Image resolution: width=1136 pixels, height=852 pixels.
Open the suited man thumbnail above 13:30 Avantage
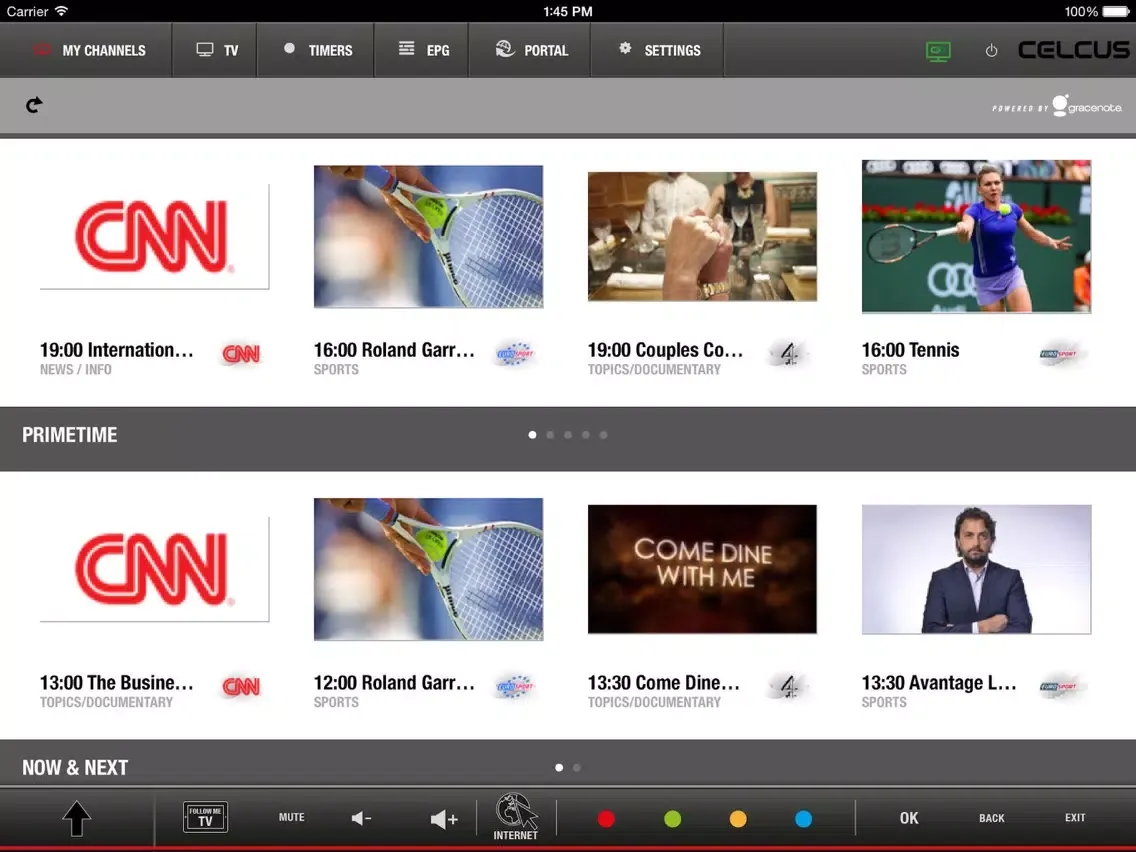coord(976,569)
